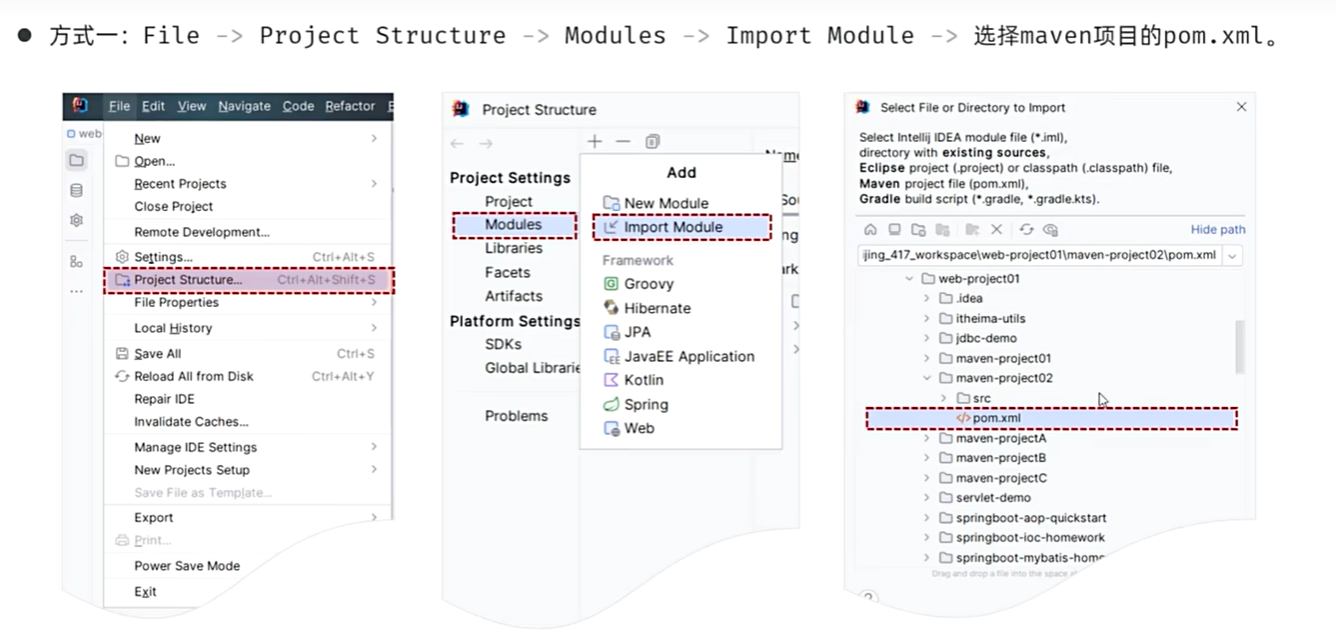This screenshot has height=634, width=1336.
Task: Click the New Folder icon in import dialog
Action: [x=972, y=229]
